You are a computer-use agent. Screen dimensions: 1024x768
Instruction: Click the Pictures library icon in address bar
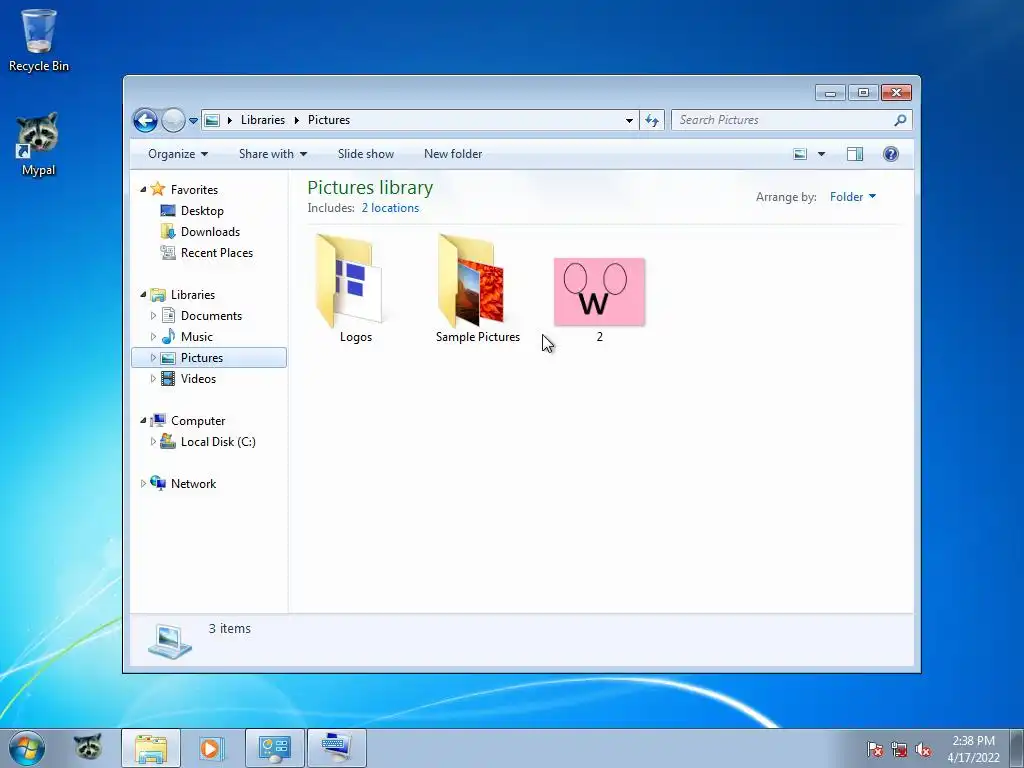(x=212, y=120)
